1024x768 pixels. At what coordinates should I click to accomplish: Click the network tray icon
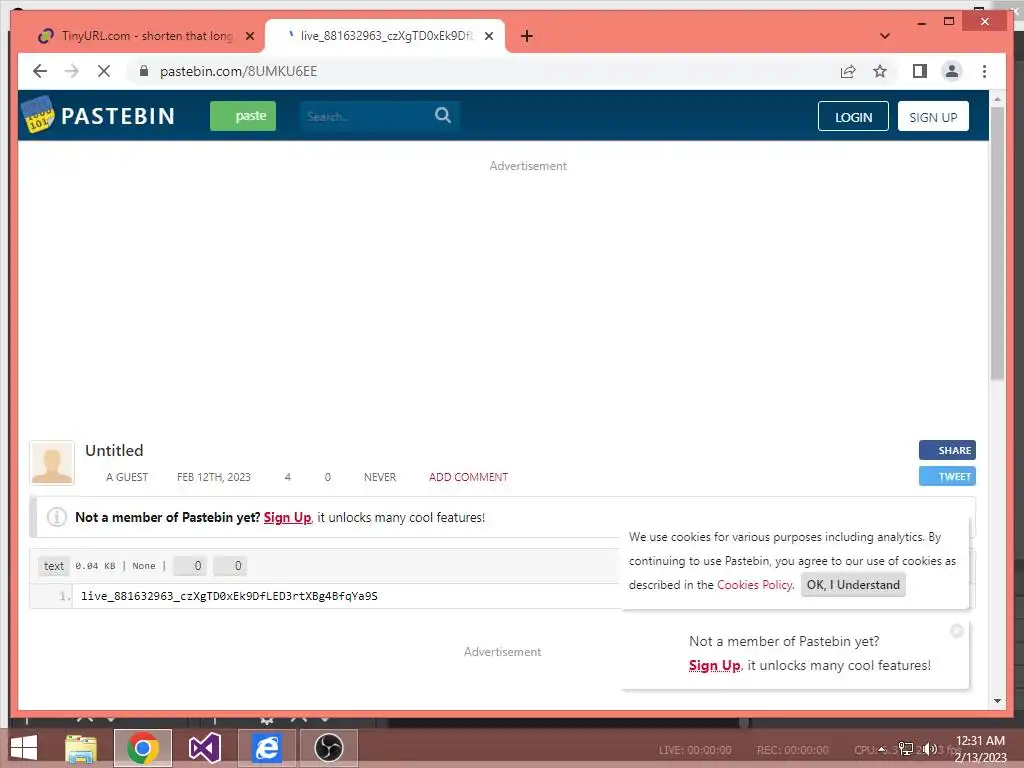click(906, 749)
